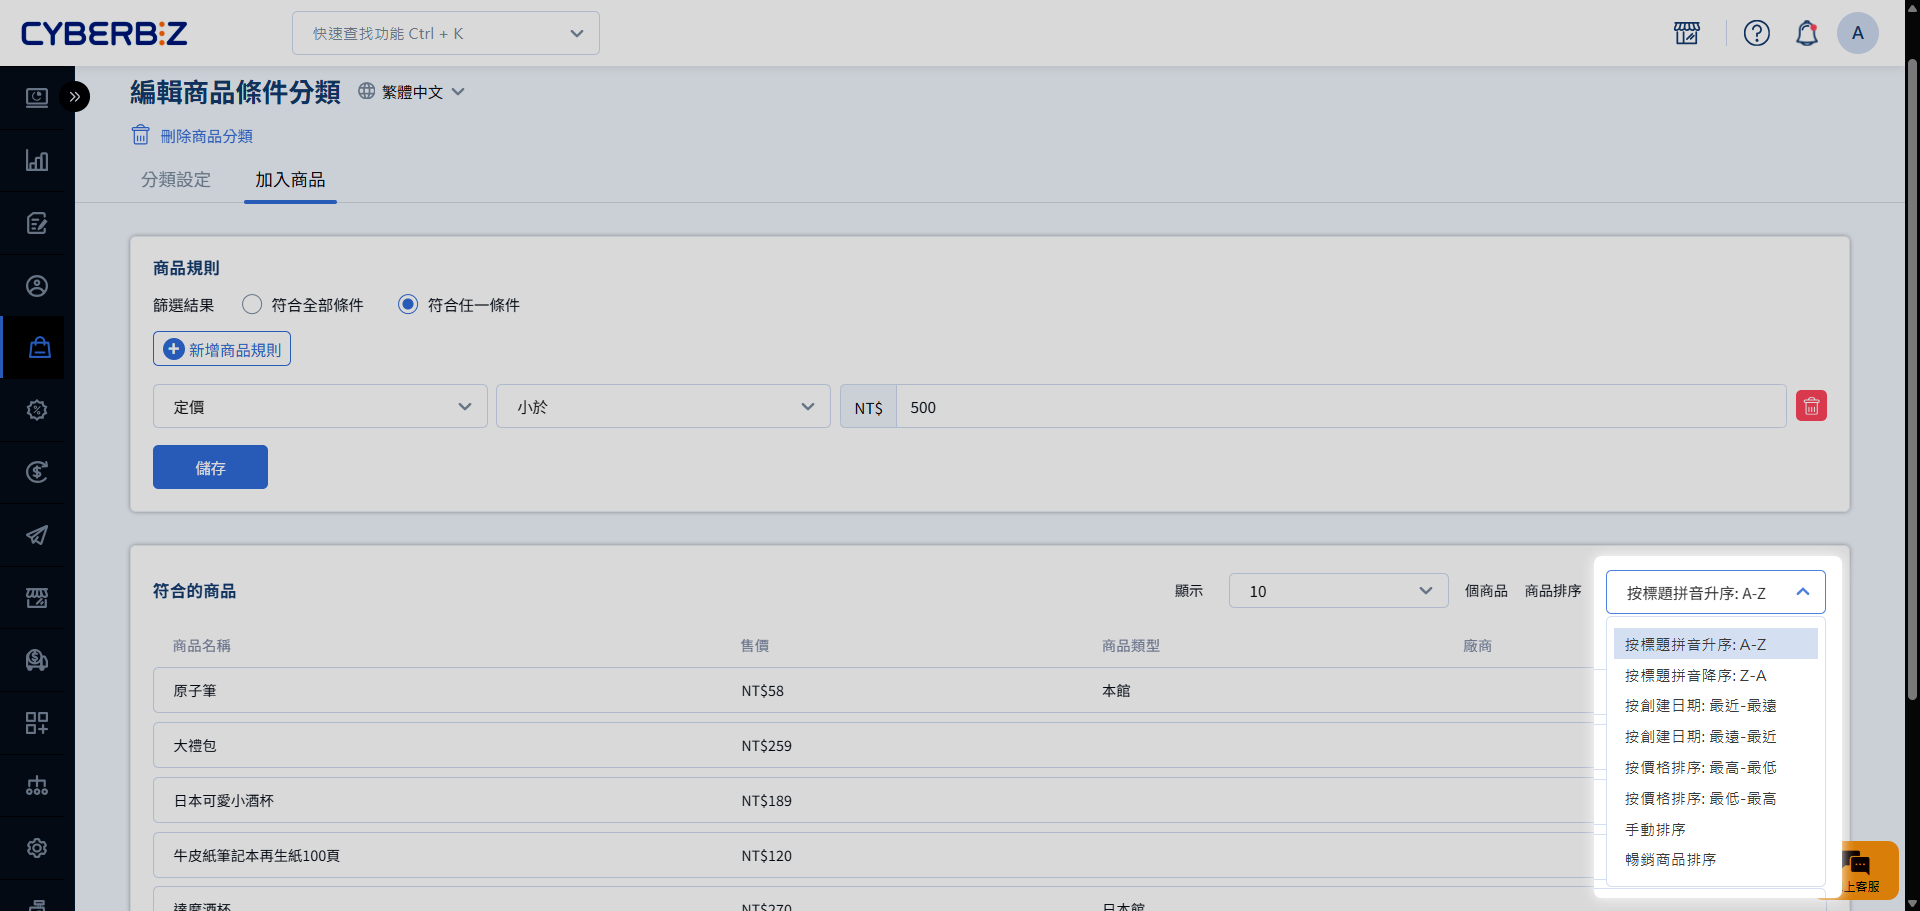The height and width of the screenshot is (911, 1920).
Task: Open the settings gear sidebar icon
Action: [37, 848]
